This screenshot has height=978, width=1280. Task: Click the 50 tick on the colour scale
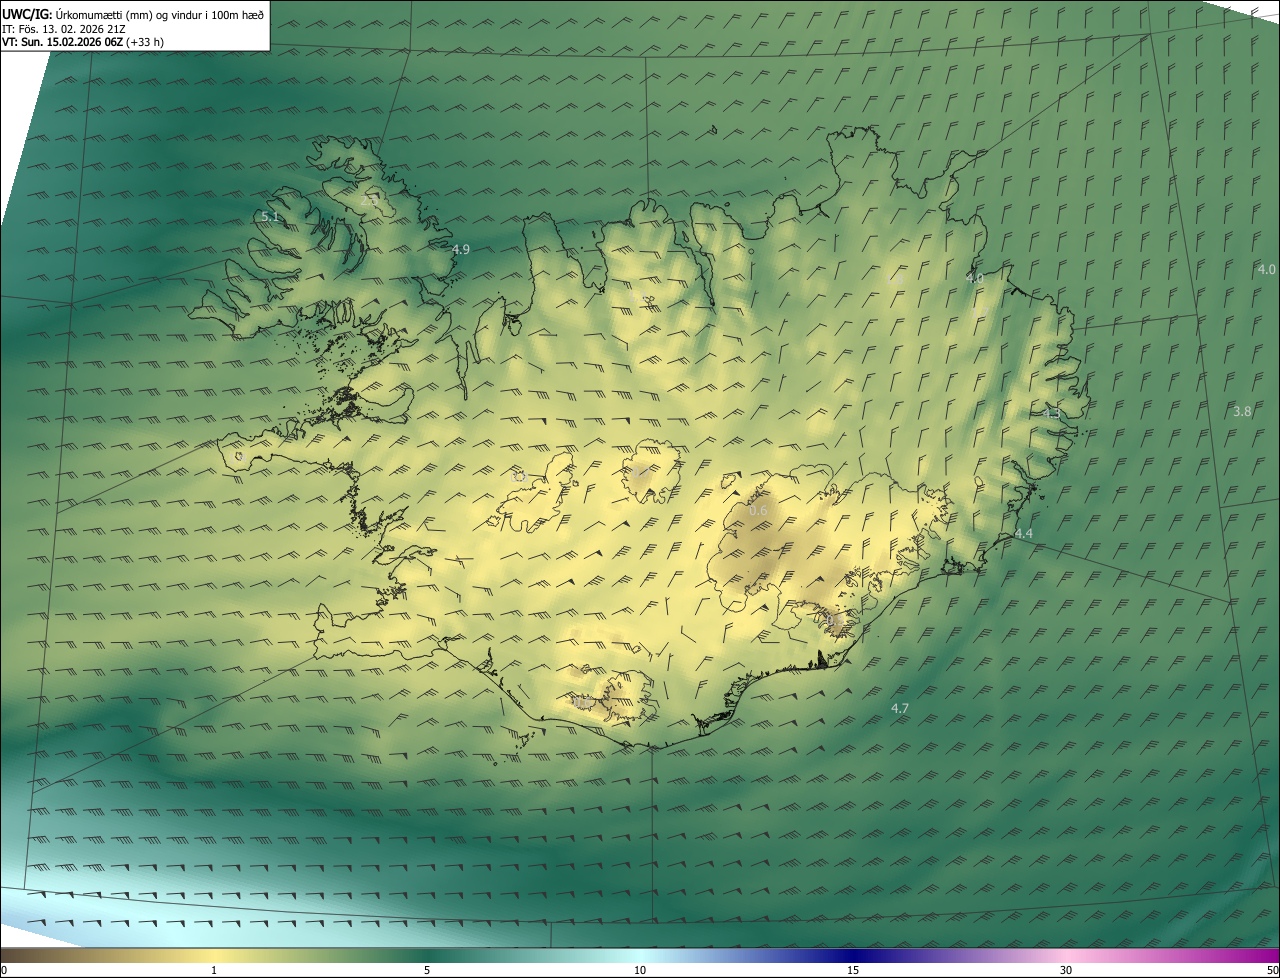point(1272,970)
